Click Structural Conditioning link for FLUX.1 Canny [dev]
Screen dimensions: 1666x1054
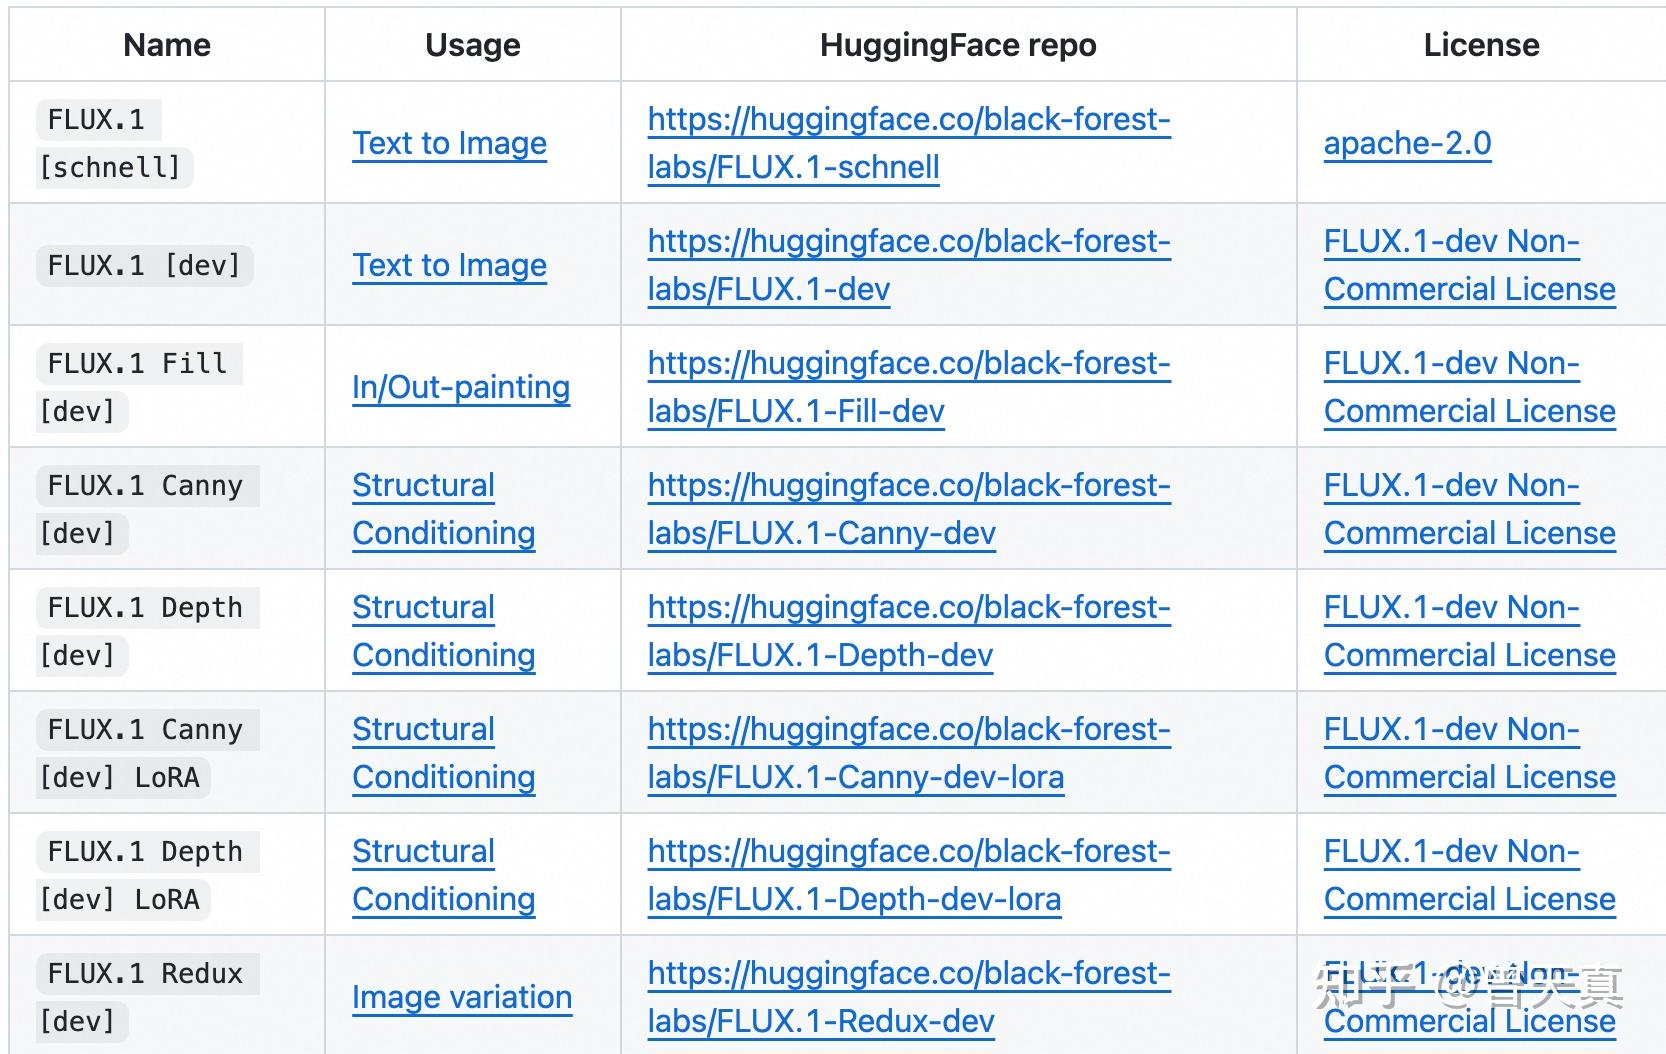(x=424, y=486)
